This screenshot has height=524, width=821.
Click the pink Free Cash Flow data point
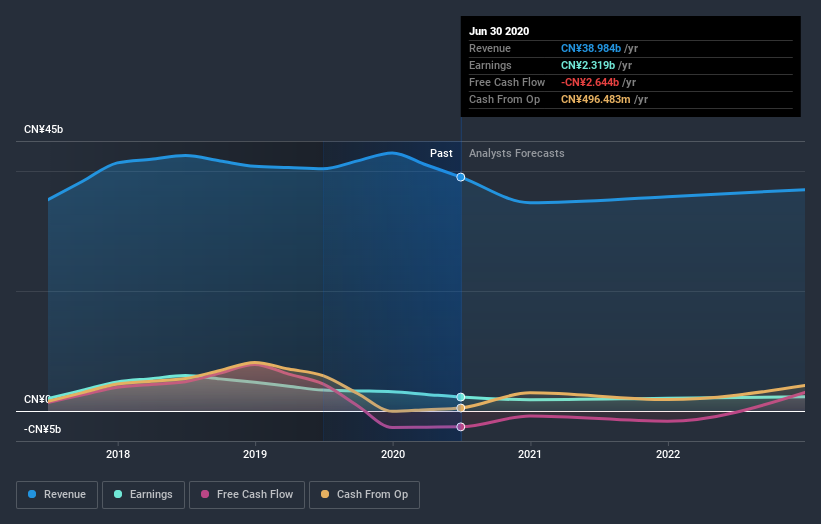point(461,427)
